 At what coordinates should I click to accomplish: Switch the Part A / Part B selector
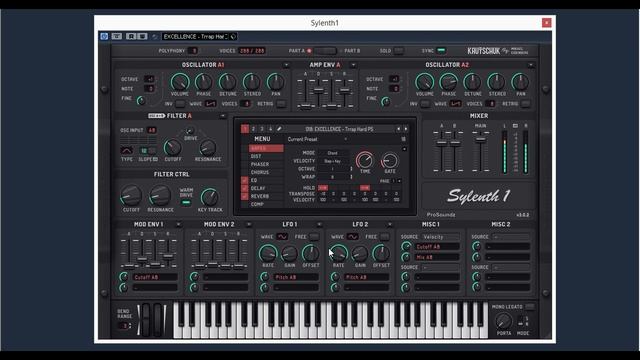tap(325, 51)
